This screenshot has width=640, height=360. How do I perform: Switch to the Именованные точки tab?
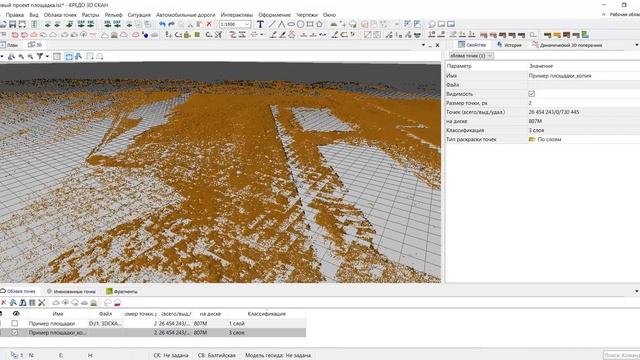[x=71, y=291]
